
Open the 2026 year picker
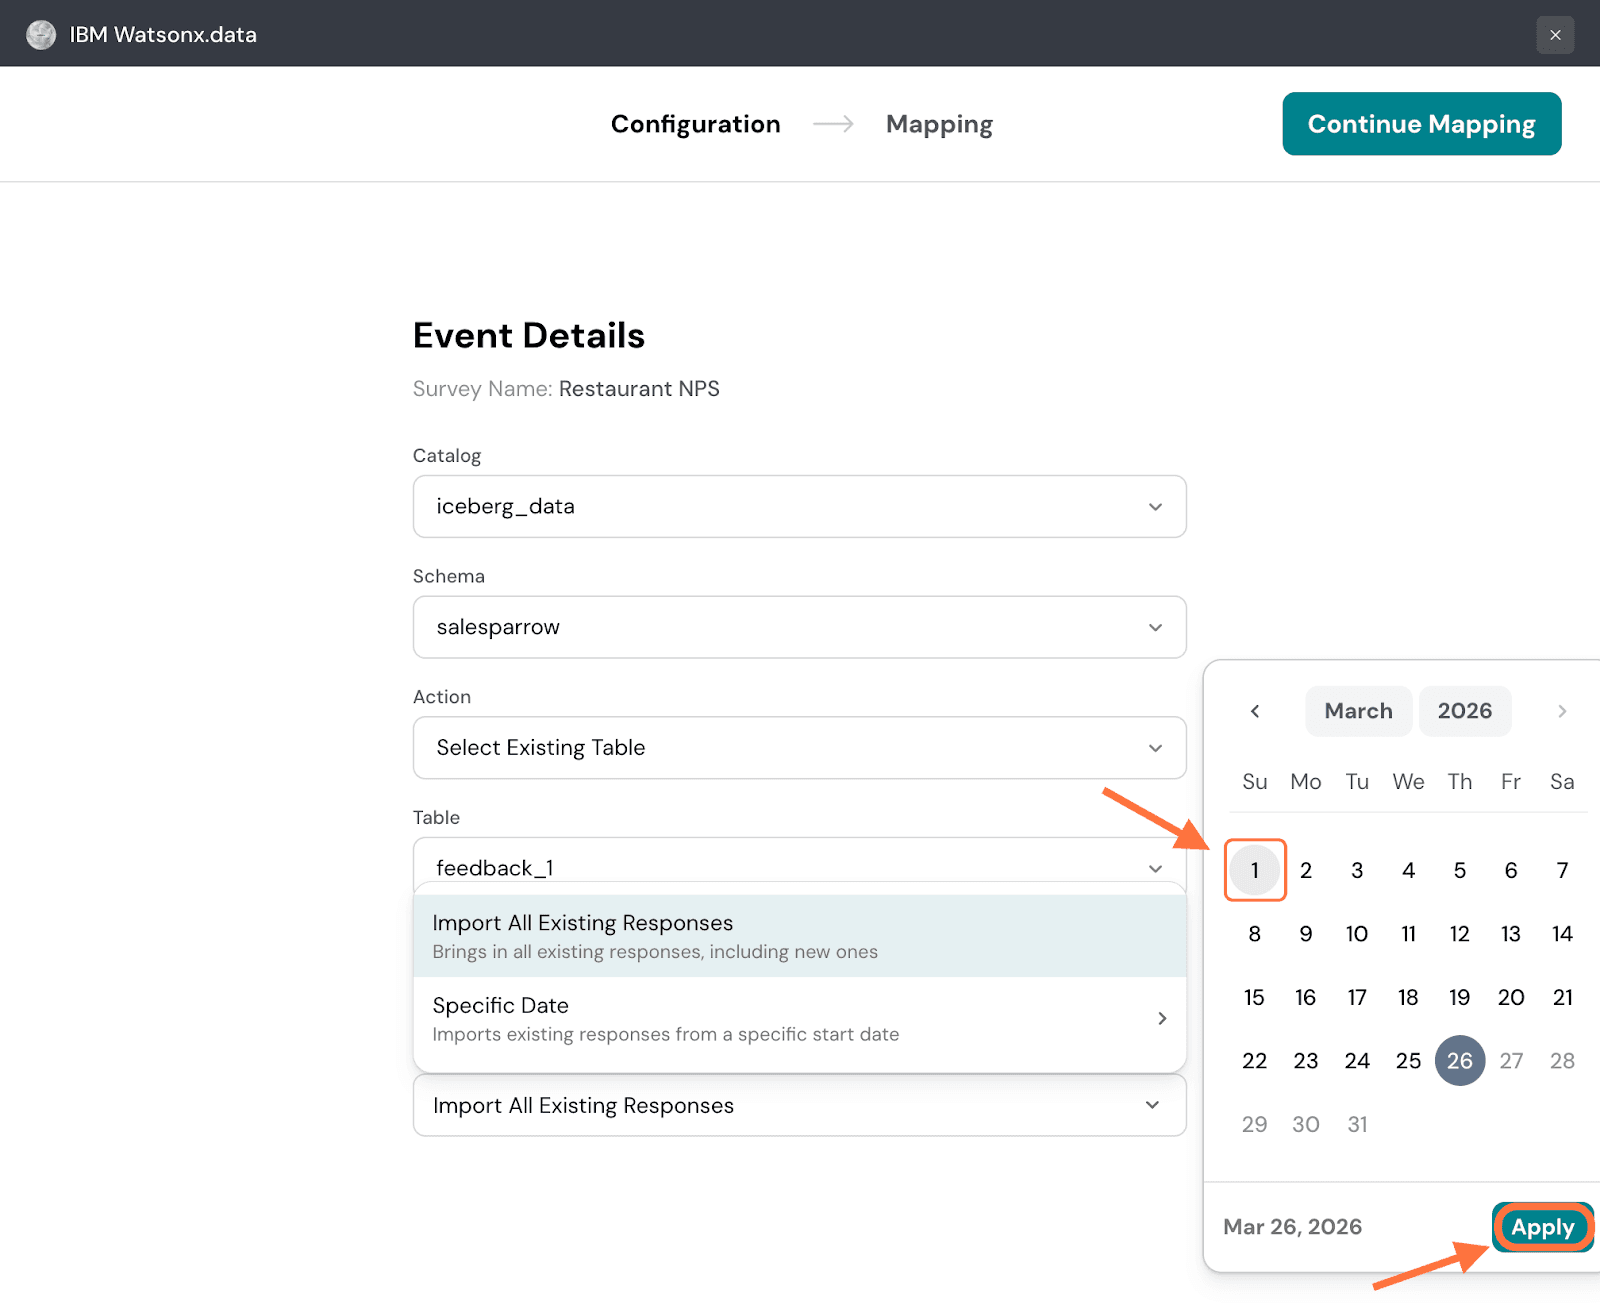[1464, 711]
